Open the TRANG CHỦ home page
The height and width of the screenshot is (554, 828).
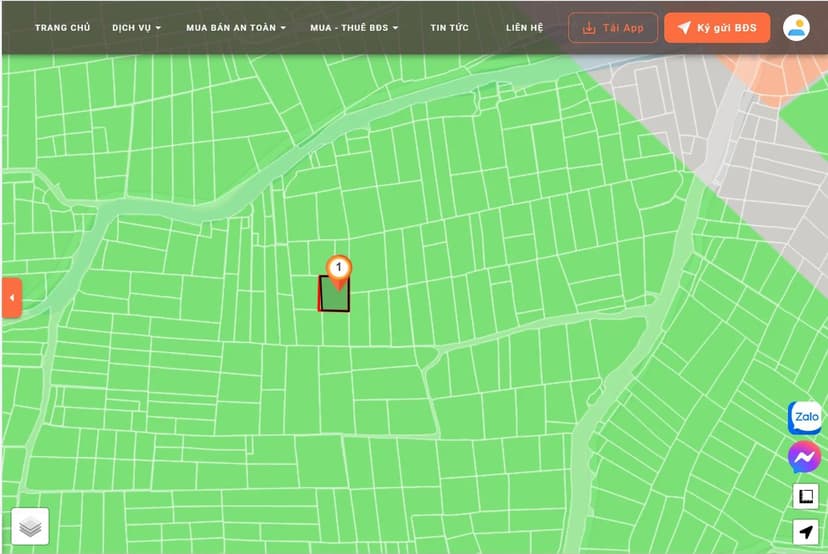click(62, 27)
